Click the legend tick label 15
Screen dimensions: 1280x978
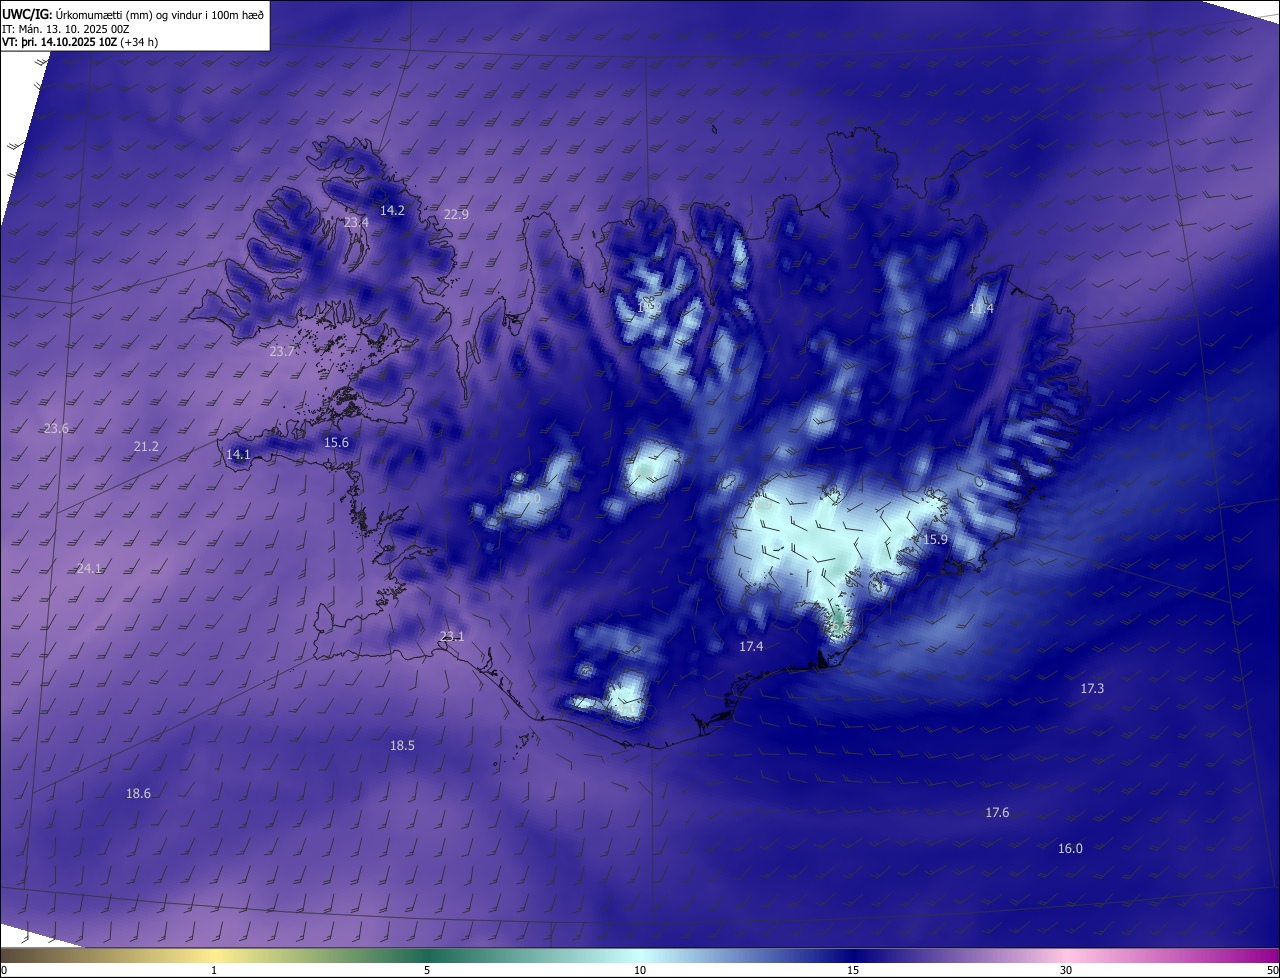click(853, 970)
